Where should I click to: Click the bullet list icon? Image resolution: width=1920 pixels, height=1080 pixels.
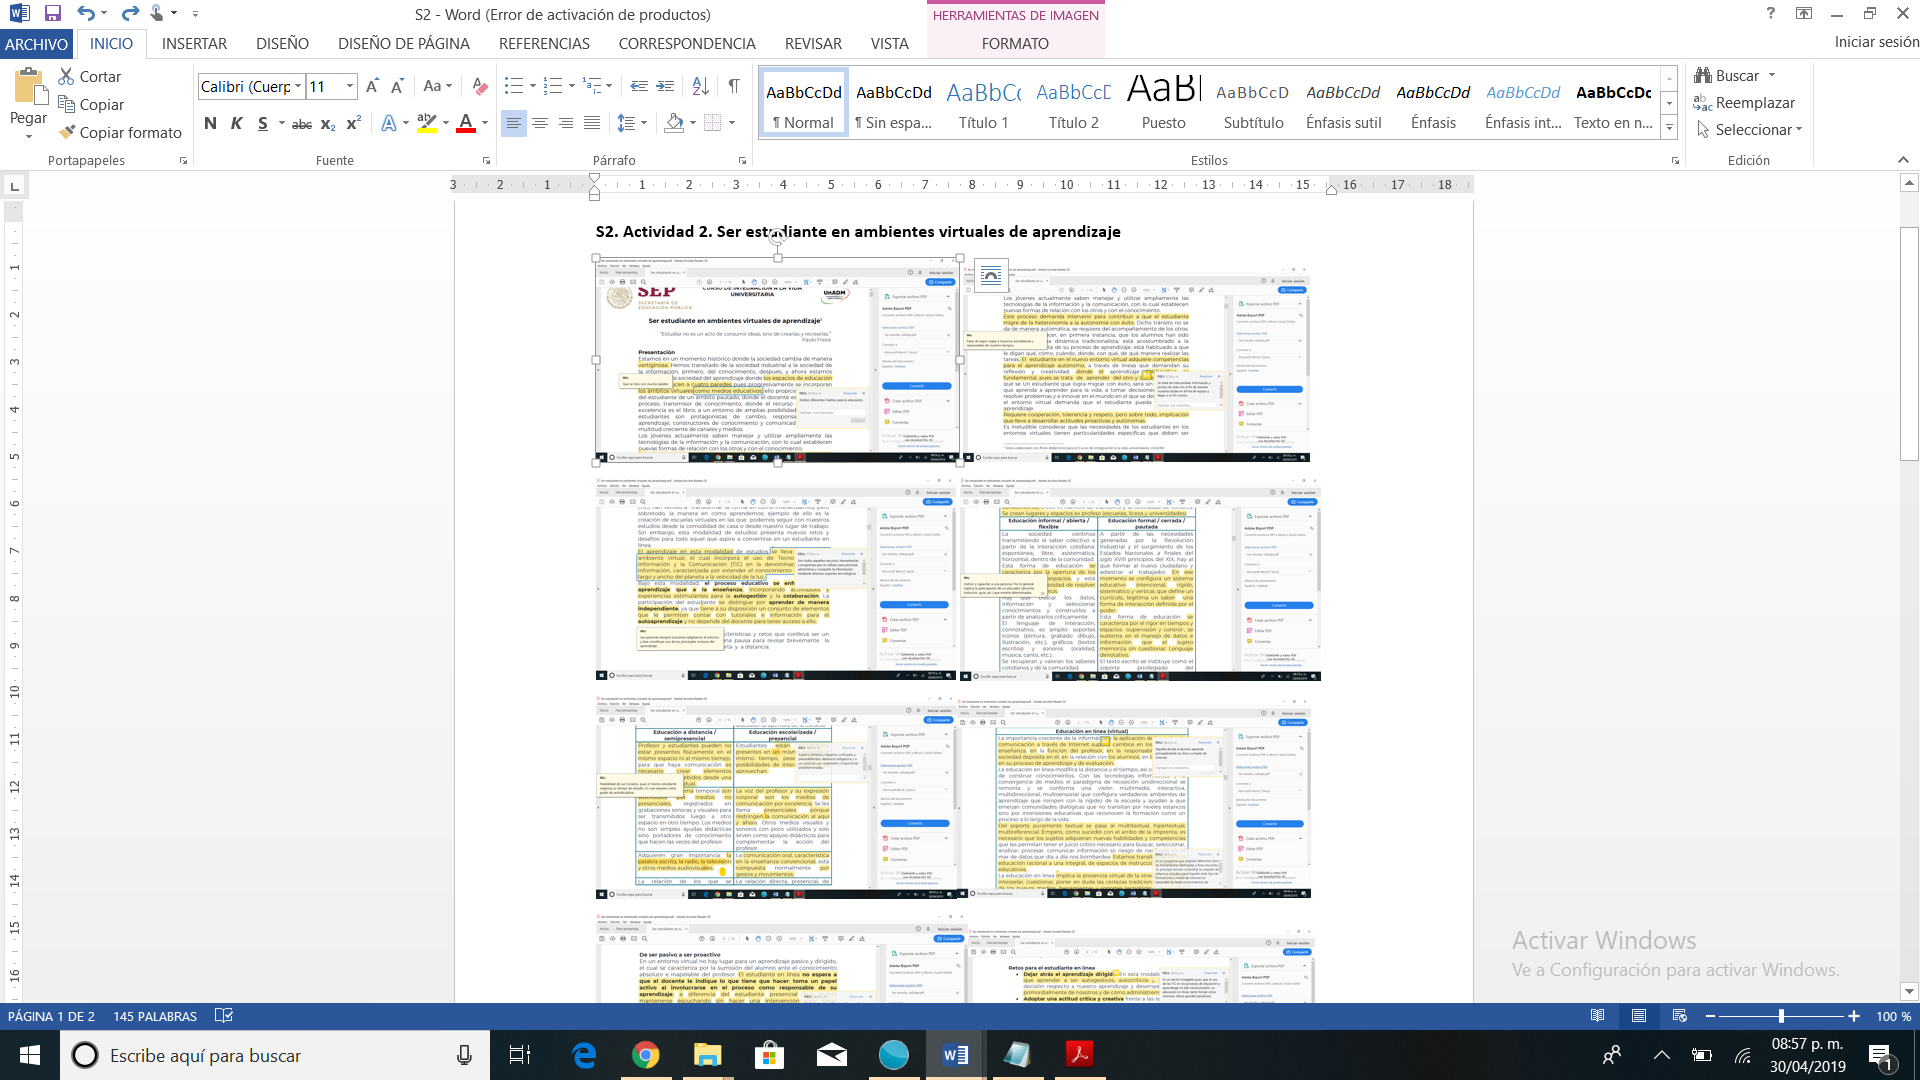514,86
